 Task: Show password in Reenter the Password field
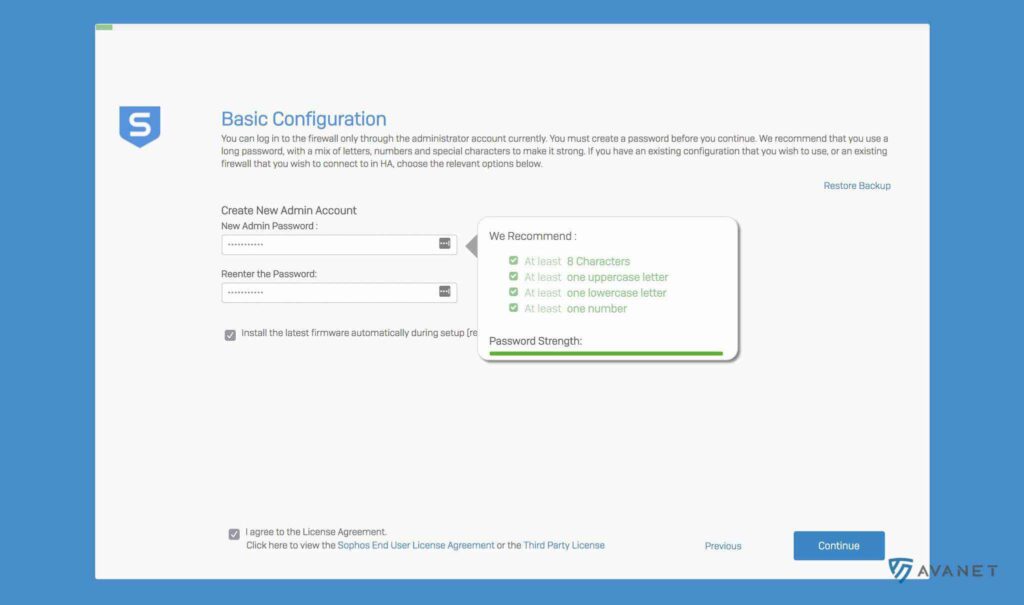(x=445, y=291)
